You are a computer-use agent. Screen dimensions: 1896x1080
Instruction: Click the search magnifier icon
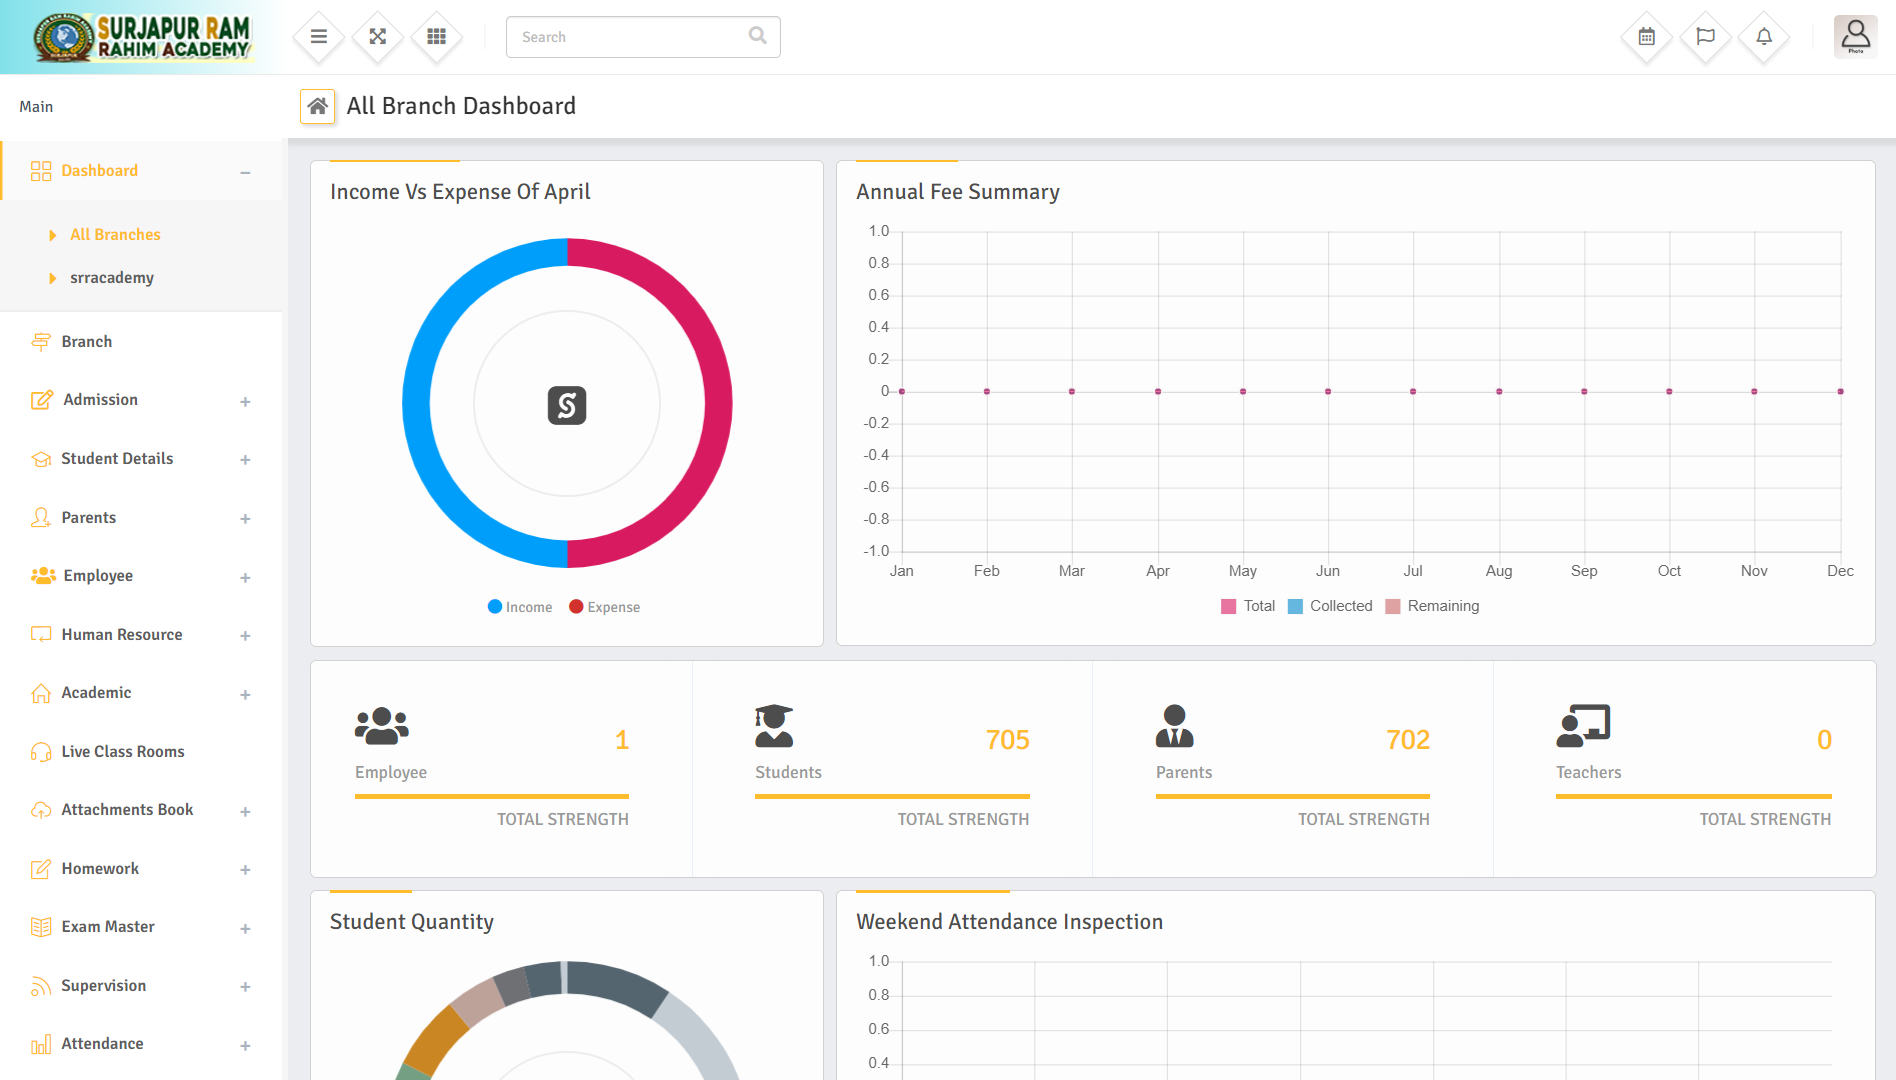pyautogui.click(x=758, y=36)
